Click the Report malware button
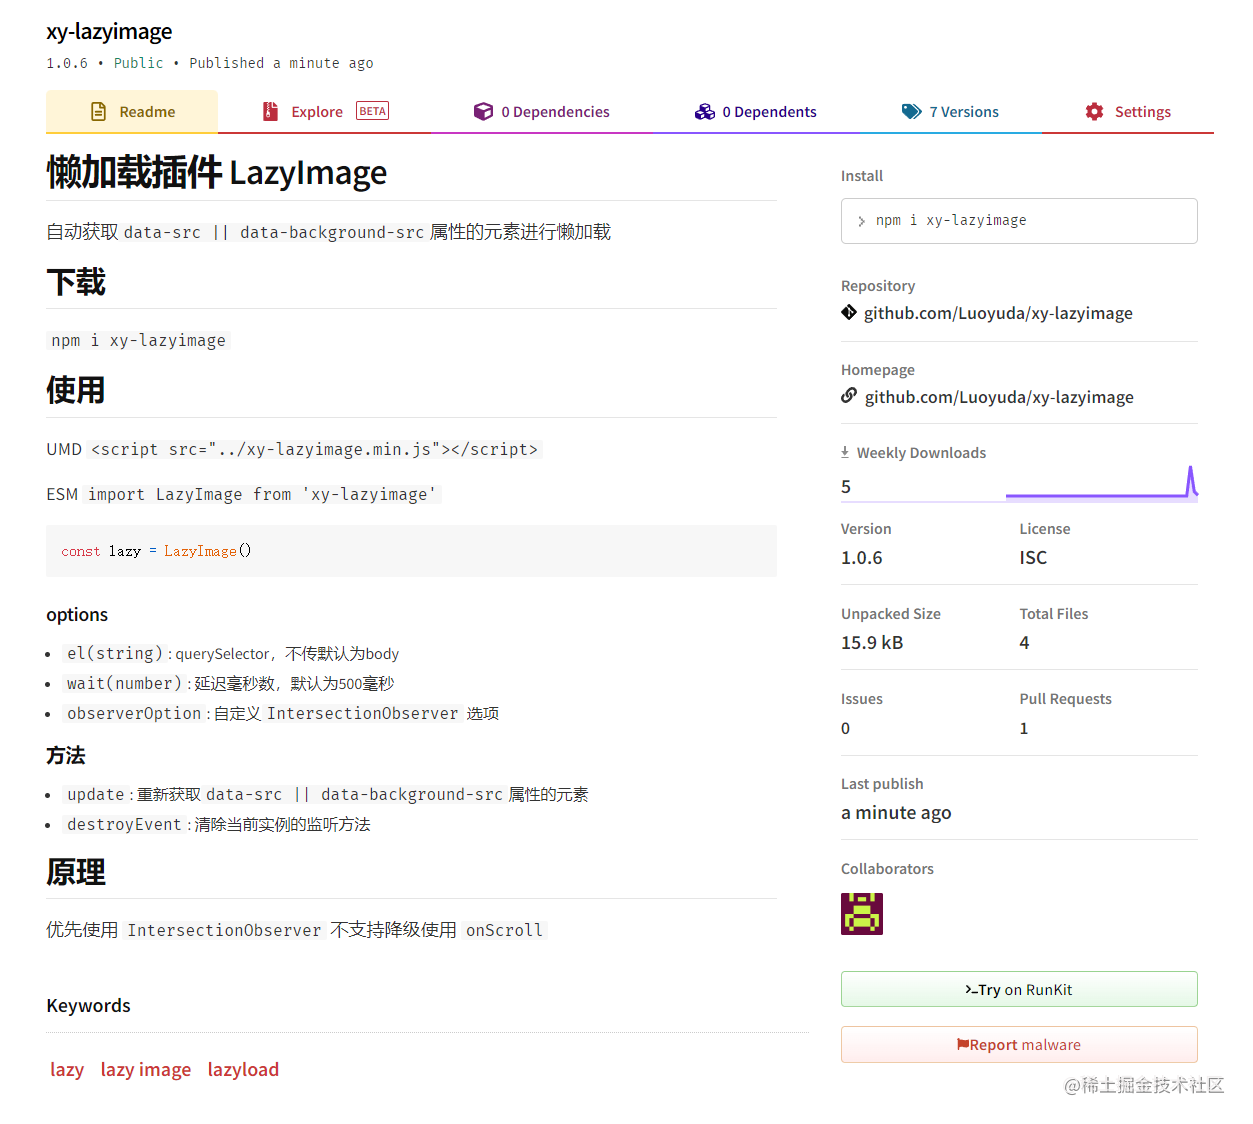The width and height of the screenshot is (1253, 1124). coord(1019,1044)
